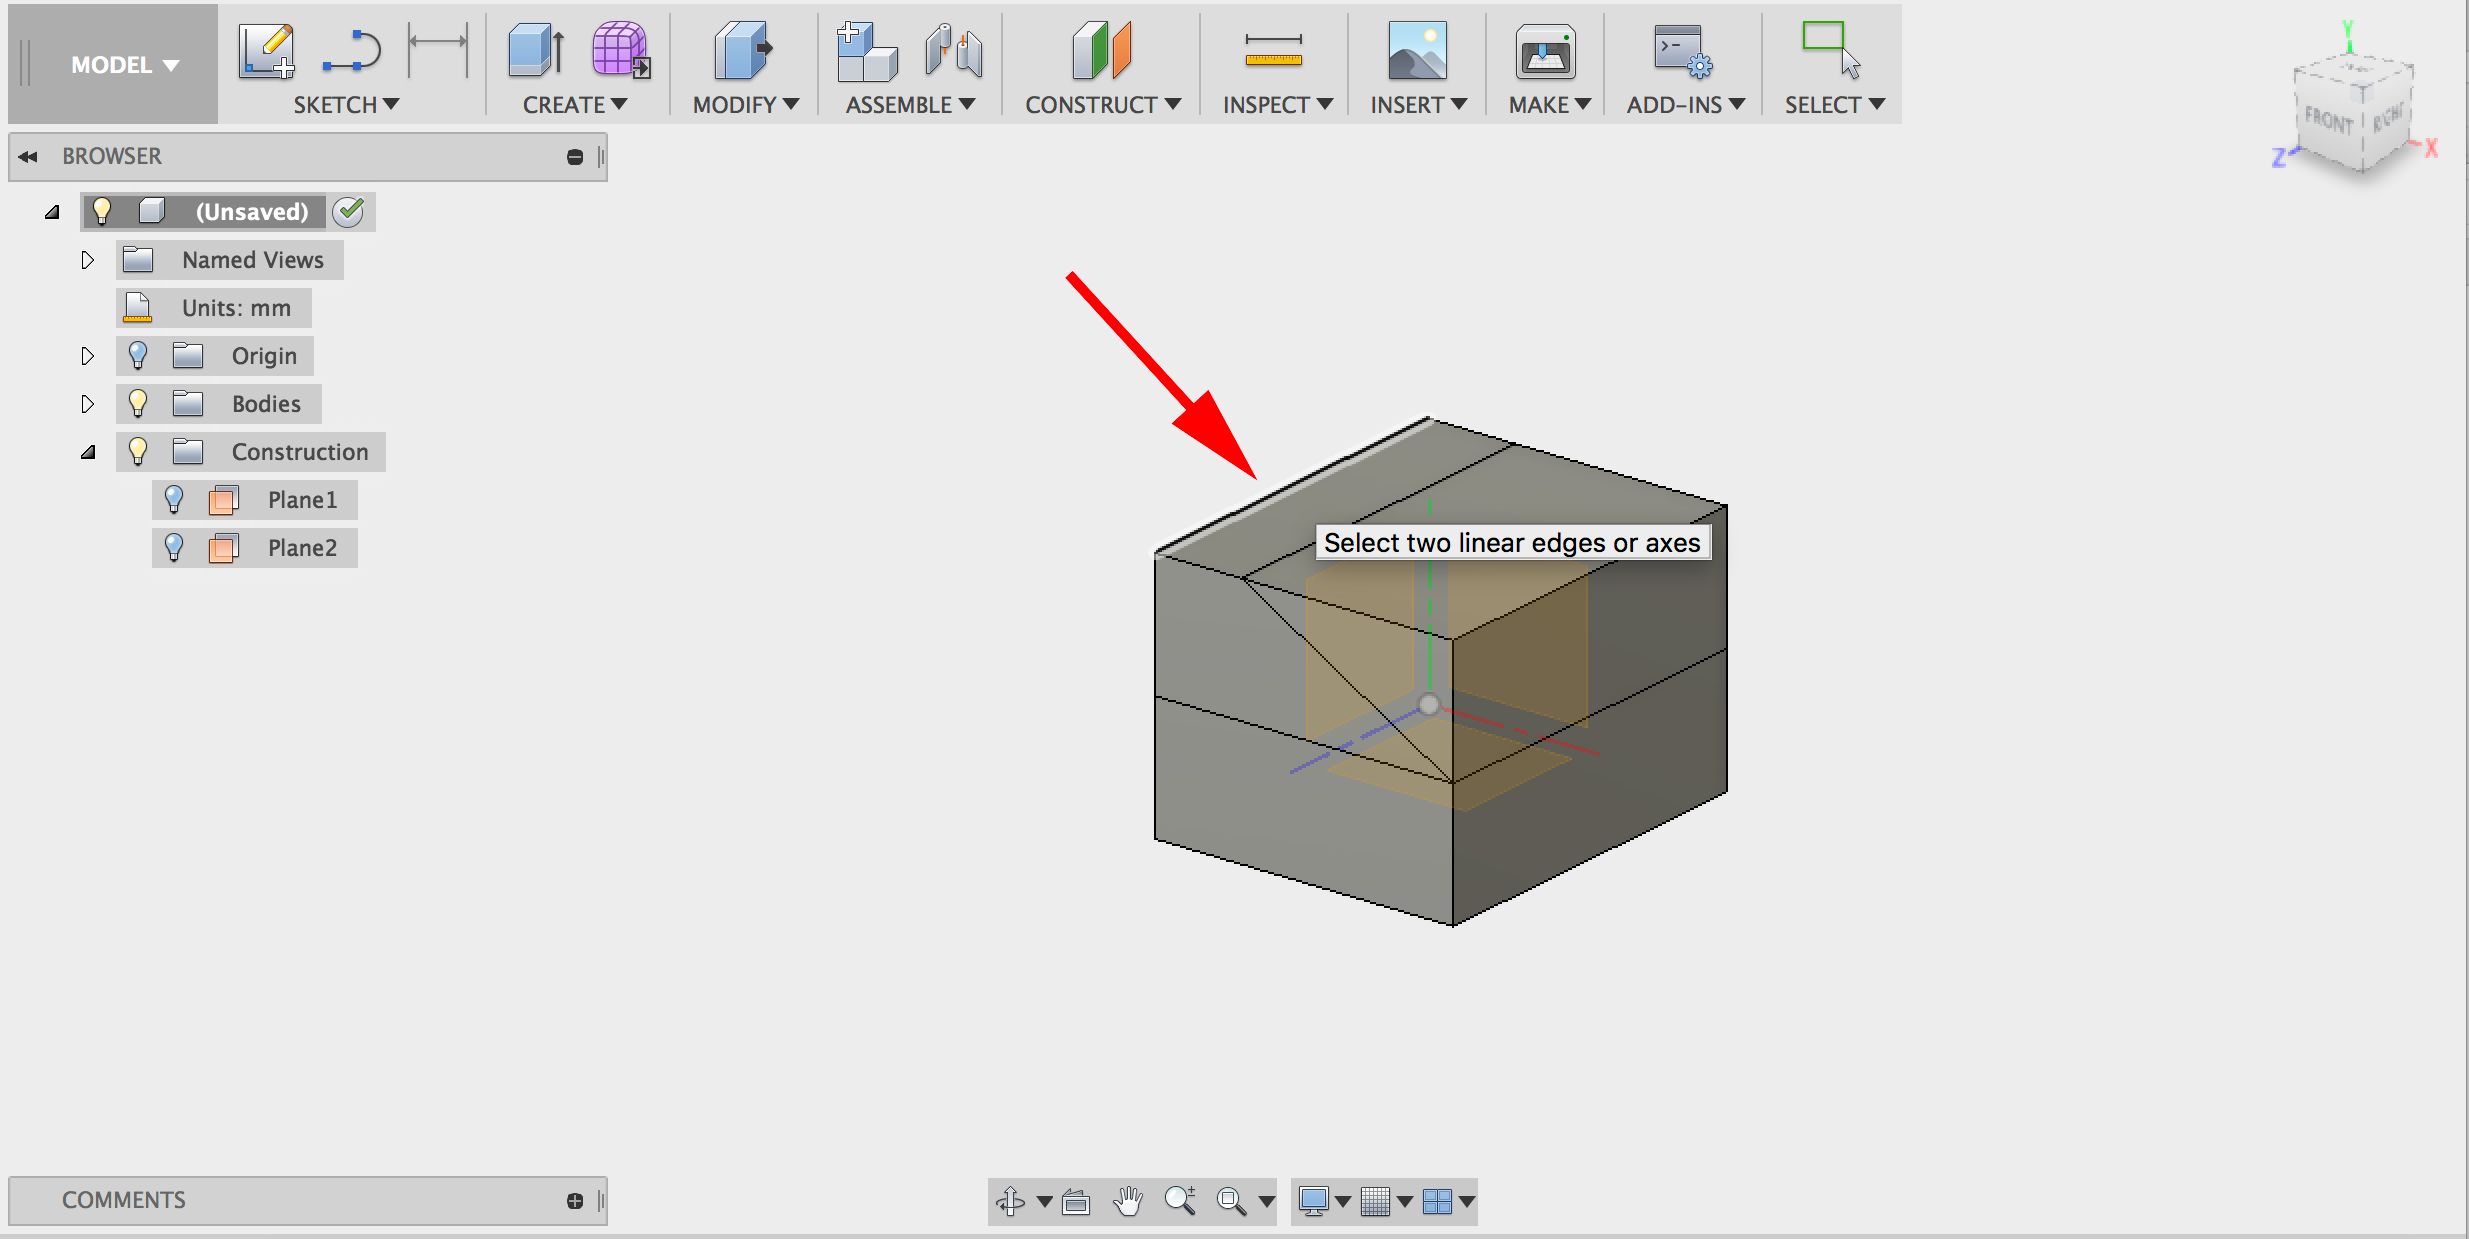This screenshot has height=1239, width=2469.
Task: Click the Comments panel resize handle
Action: (601, 1201)
